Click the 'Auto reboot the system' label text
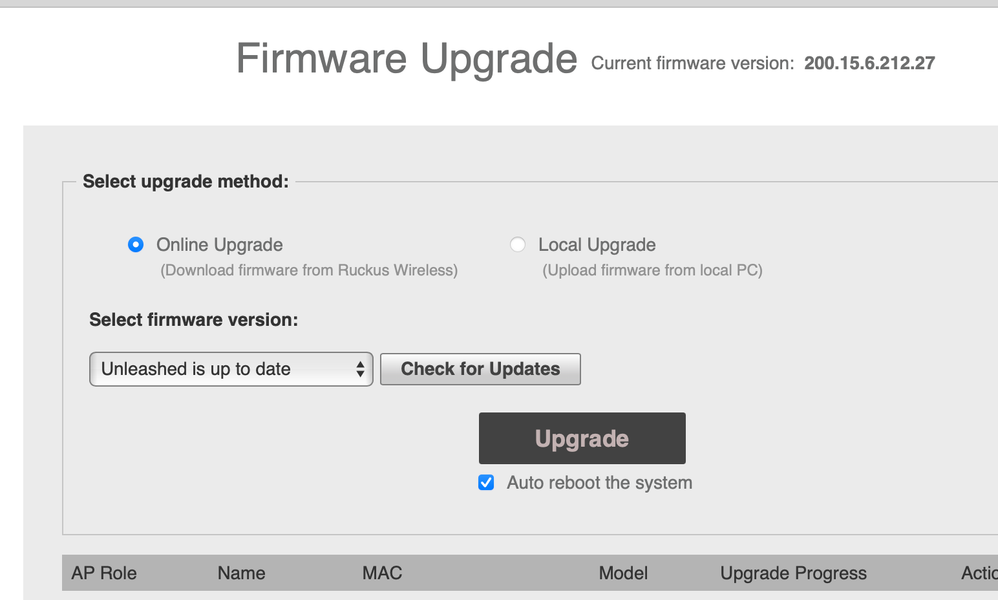Viewport: 998px width, 600px height. pos(599,483)
